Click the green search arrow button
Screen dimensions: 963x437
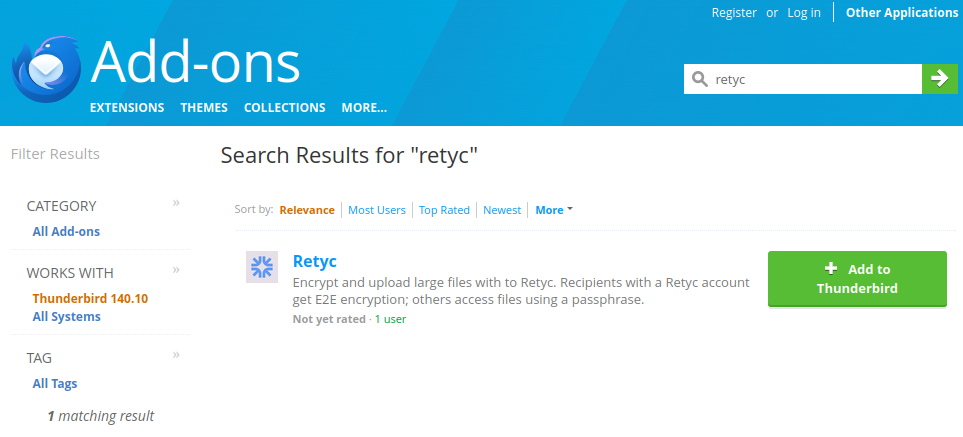[940, 79]
